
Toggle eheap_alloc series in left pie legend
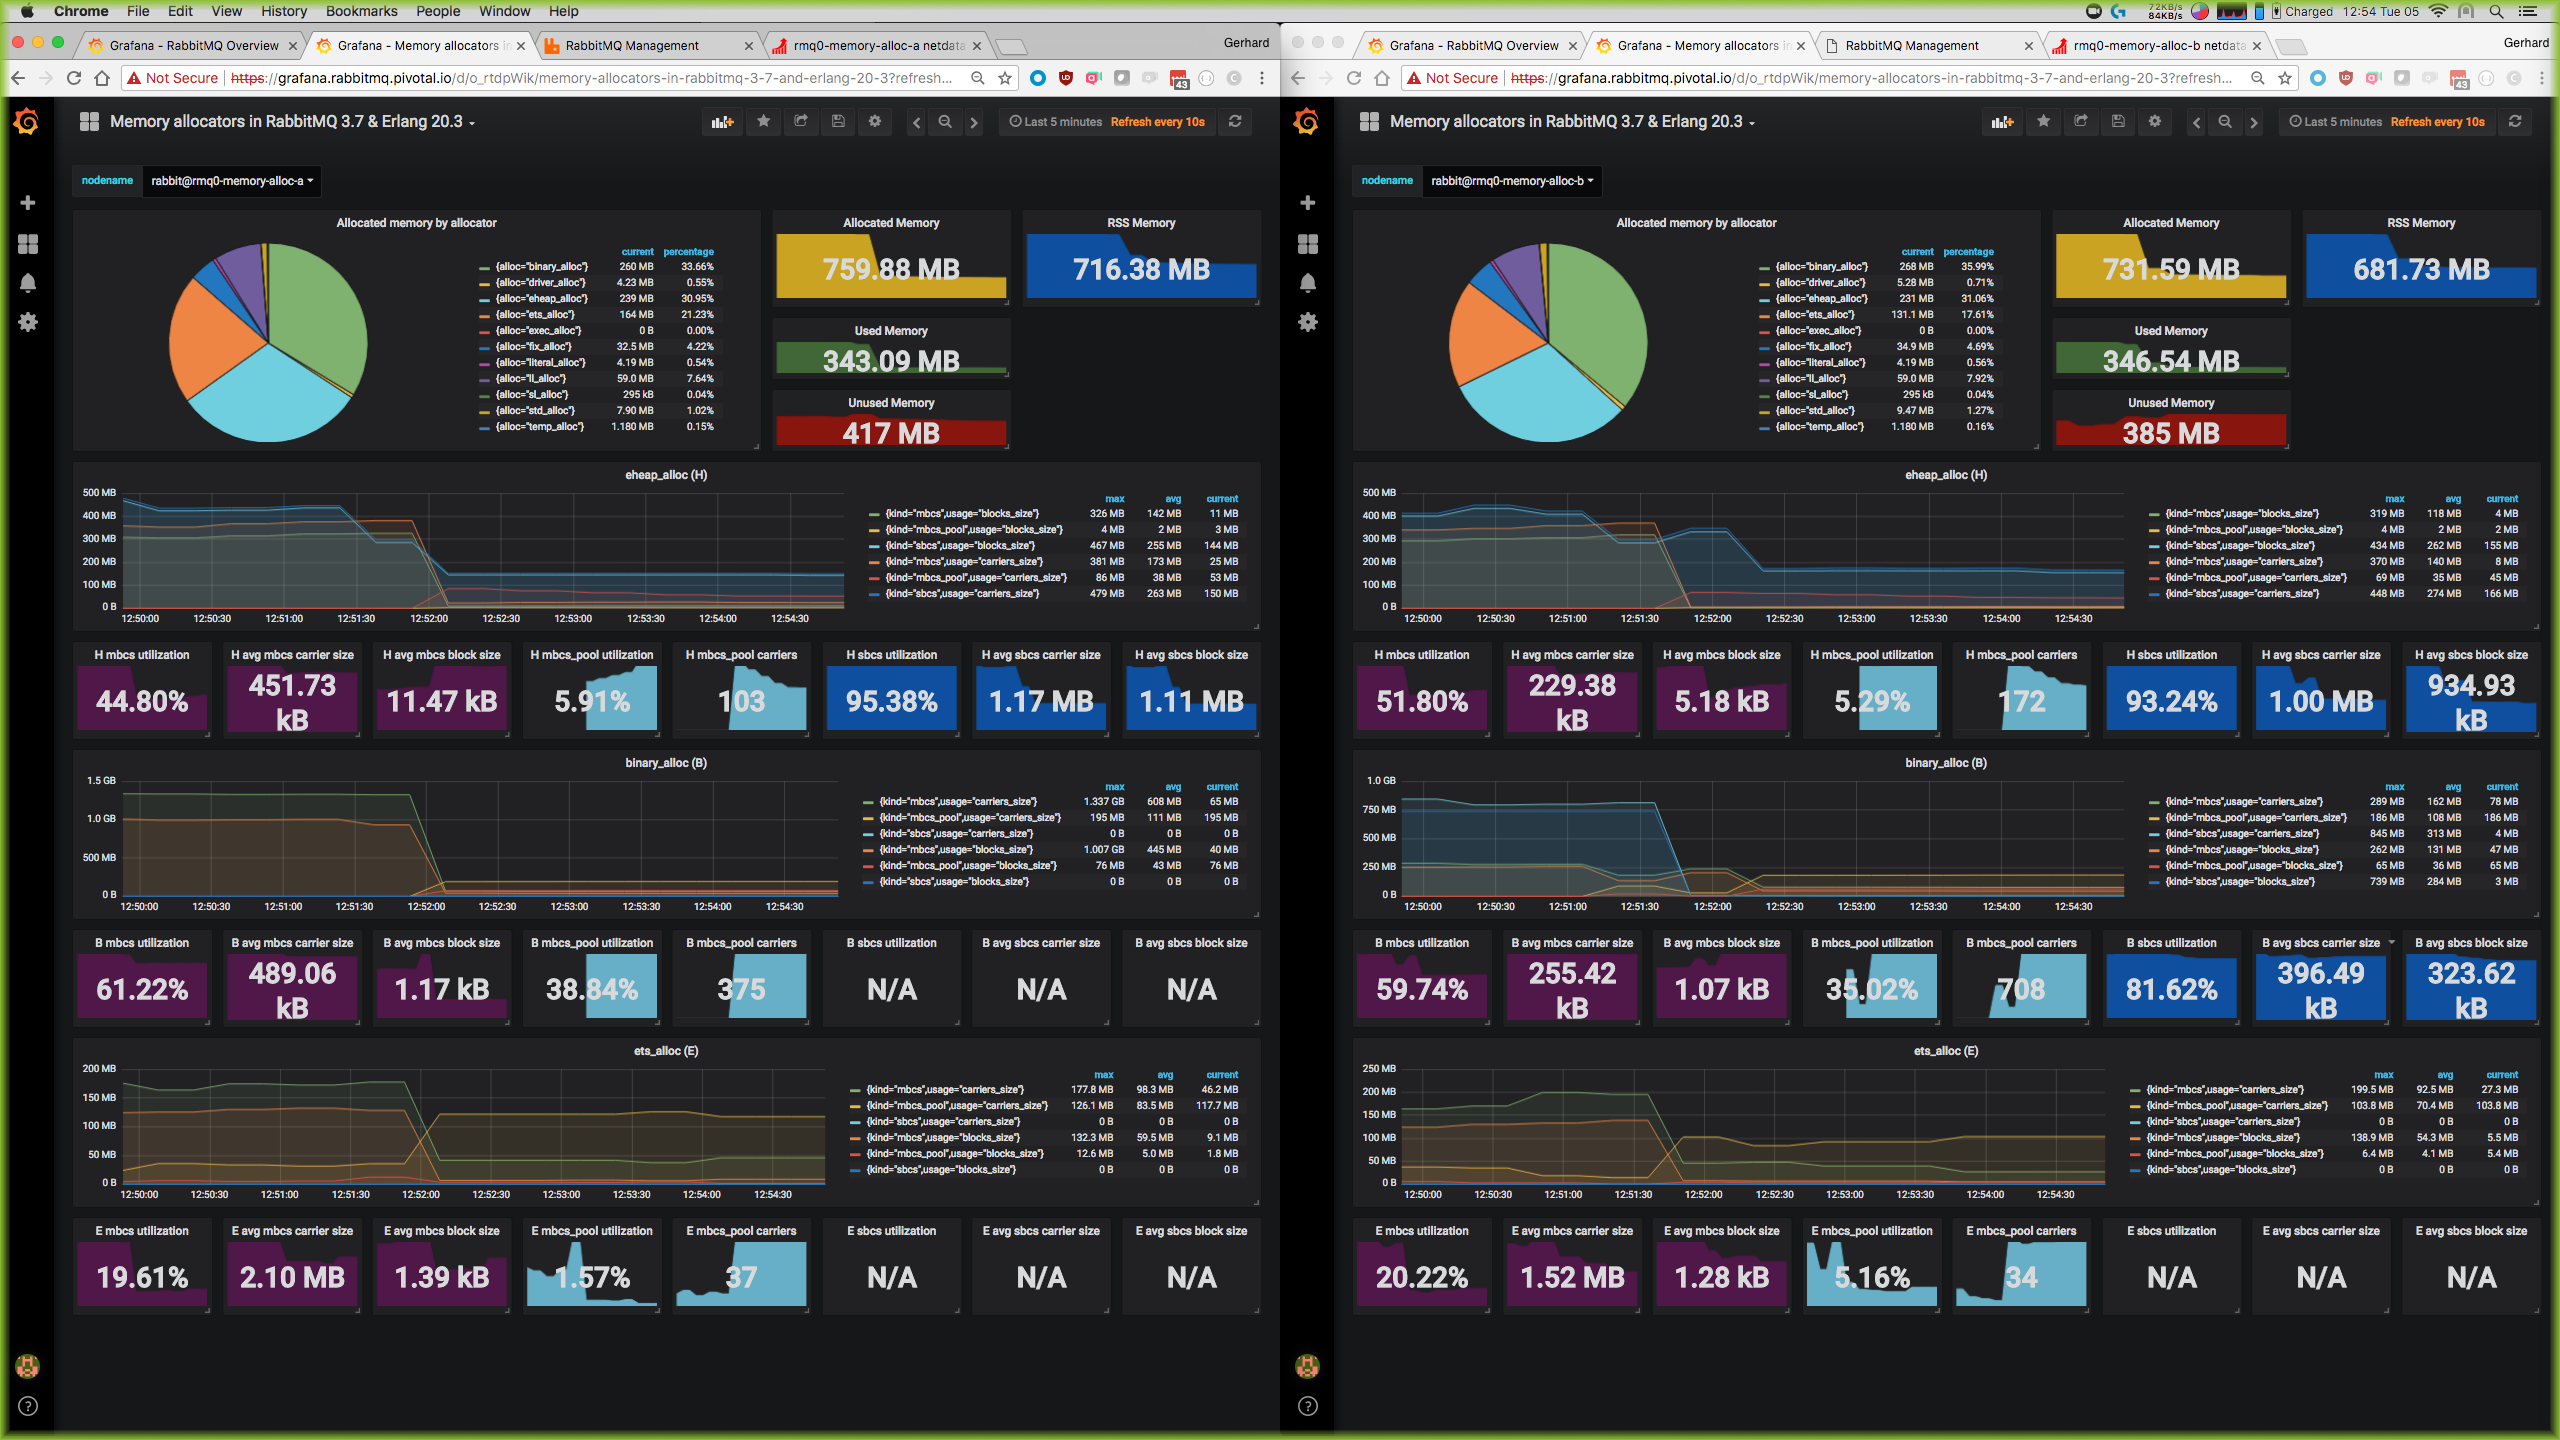541,299
